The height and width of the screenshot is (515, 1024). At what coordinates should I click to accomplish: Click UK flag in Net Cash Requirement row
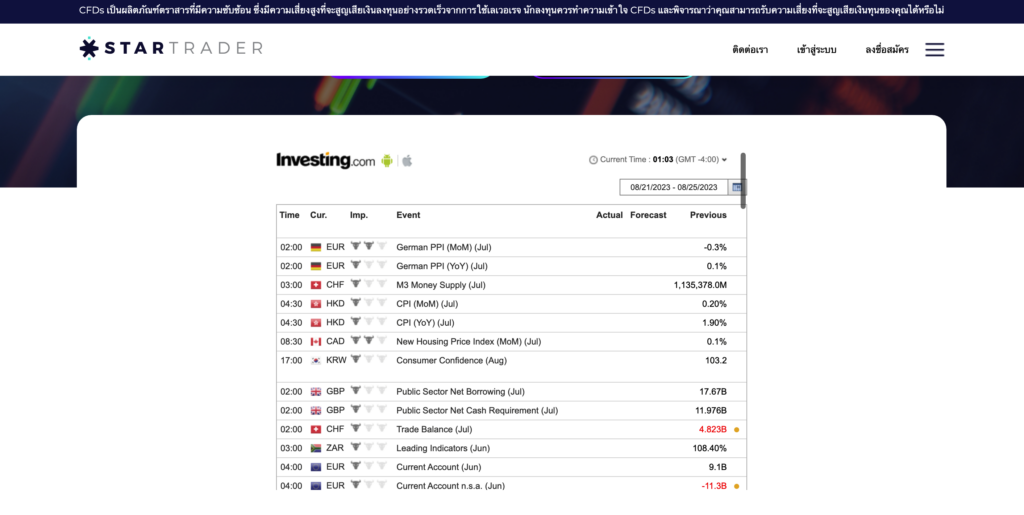pos(316,411)
